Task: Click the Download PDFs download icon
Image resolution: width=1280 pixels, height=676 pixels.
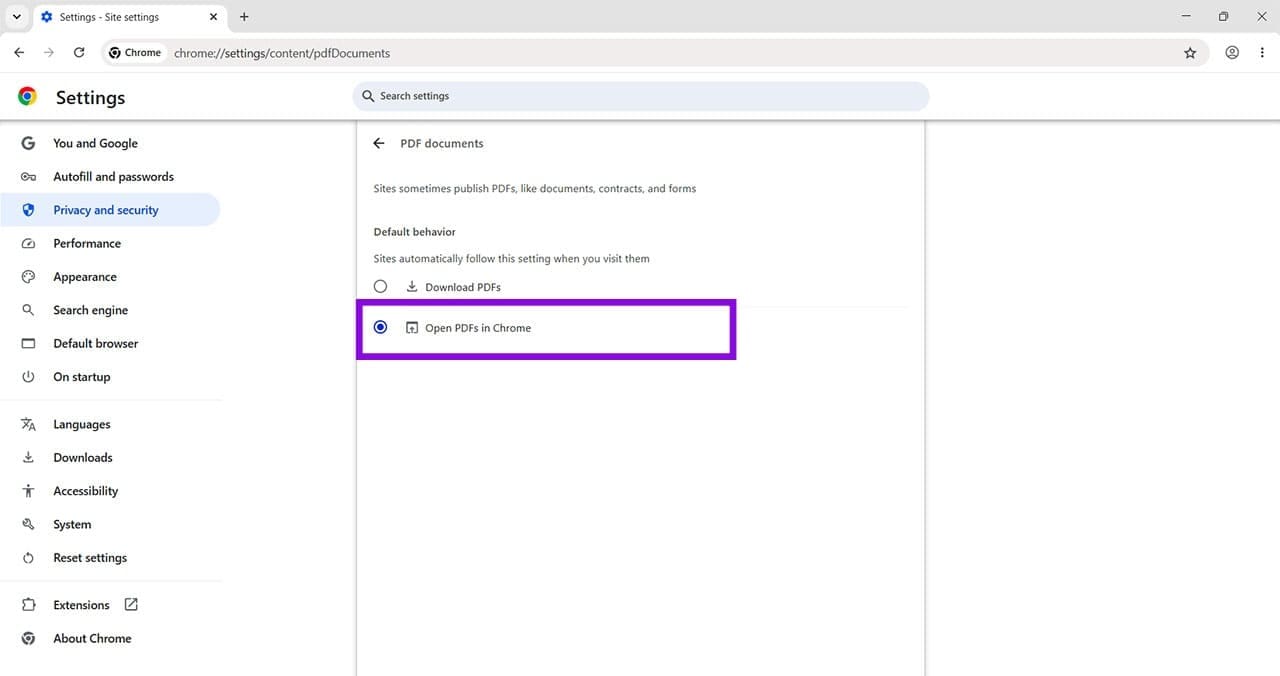Action: click(412, 287)
